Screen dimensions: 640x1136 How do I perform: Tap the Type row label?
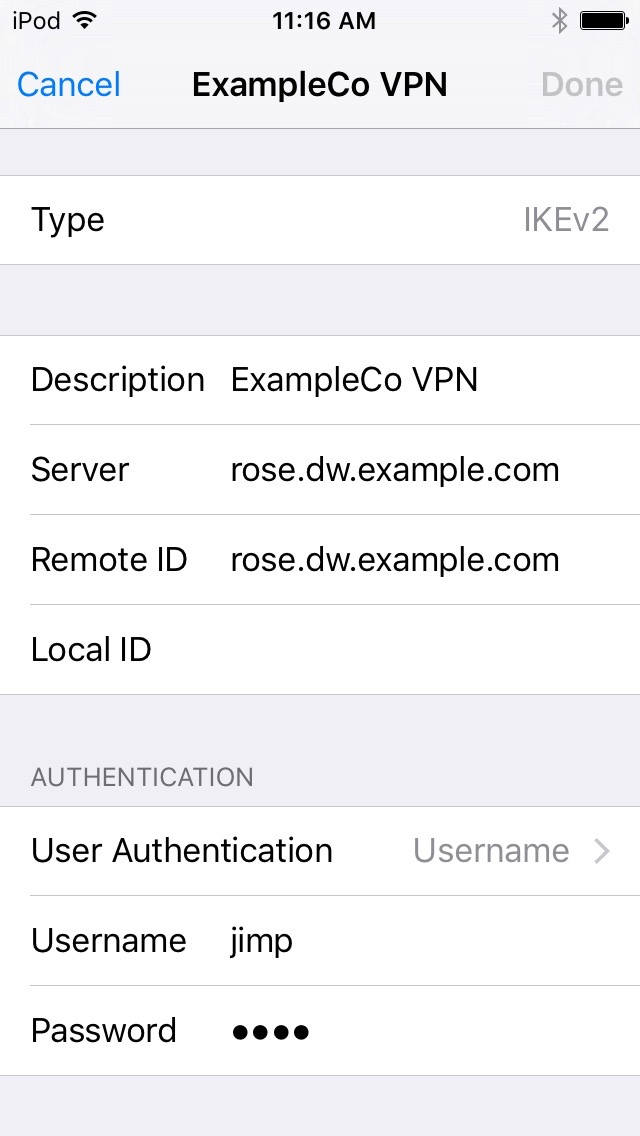coord(68,220)
